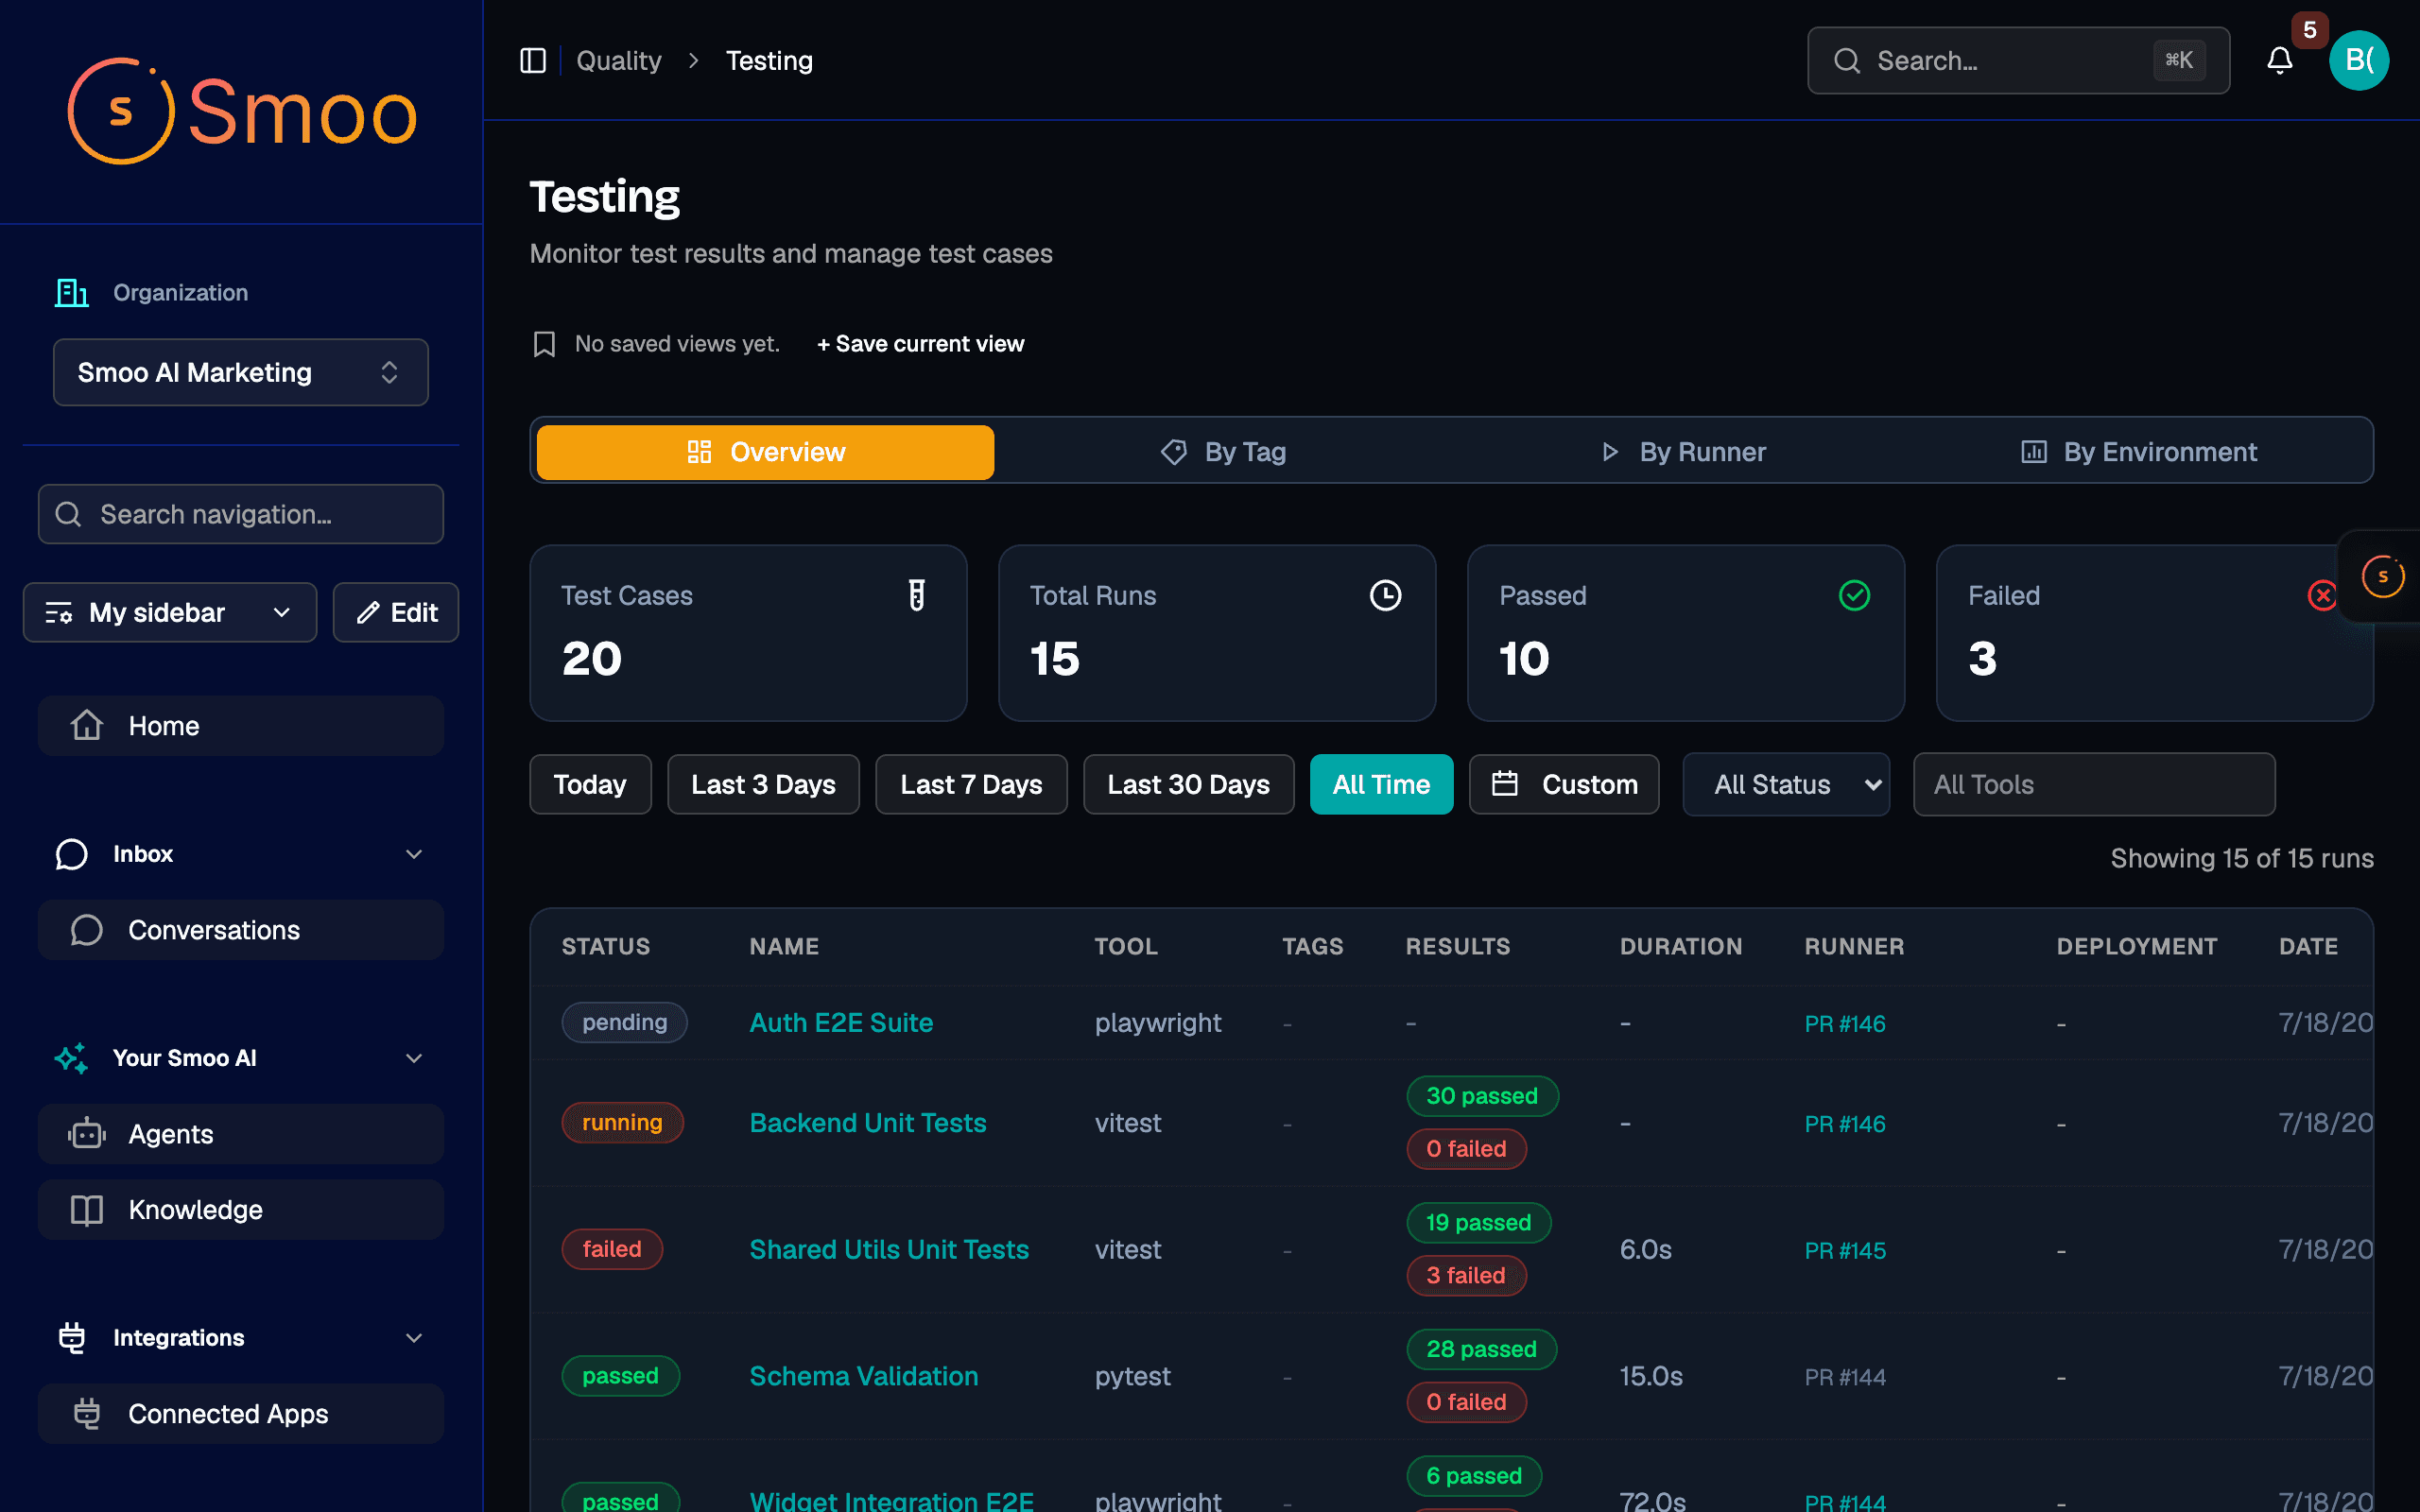Filter runs by Today
2420x1512 pixels.
pyautogui.click(x=590, y=784)
